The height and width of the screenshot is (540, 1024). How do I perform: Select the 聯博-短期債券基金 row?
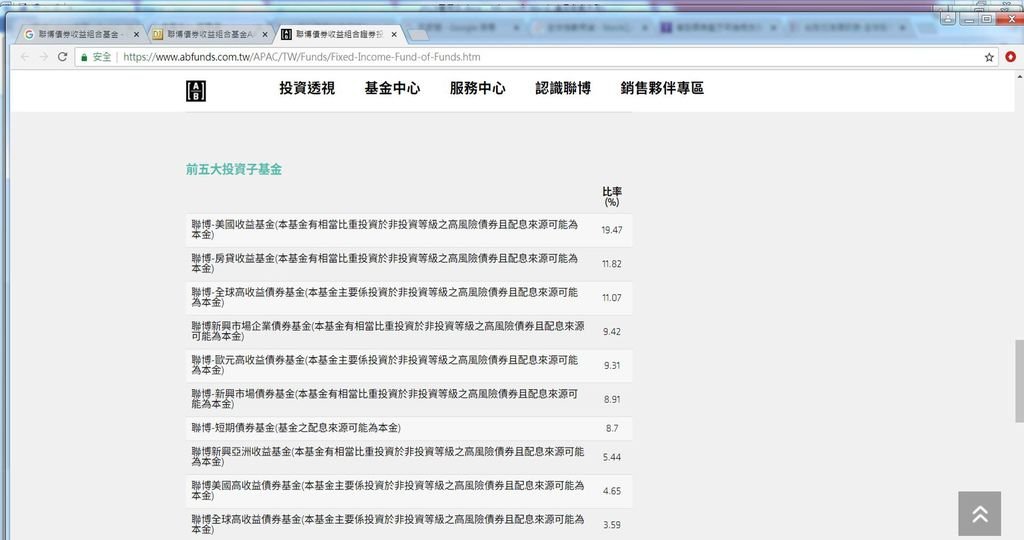tap(409, 428)
